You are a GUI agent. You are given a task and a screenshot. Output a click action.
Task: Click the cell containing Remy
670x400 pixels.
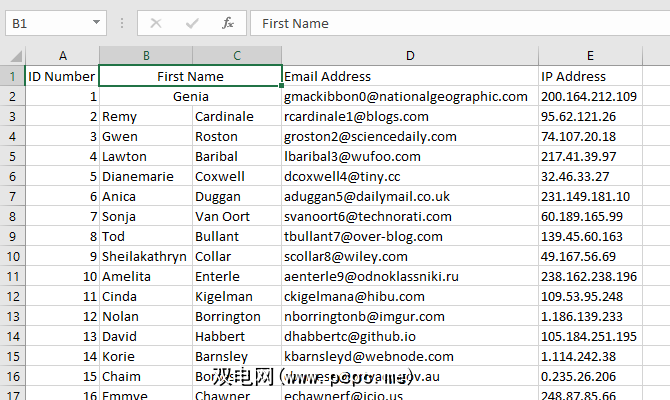click(146, 116)
